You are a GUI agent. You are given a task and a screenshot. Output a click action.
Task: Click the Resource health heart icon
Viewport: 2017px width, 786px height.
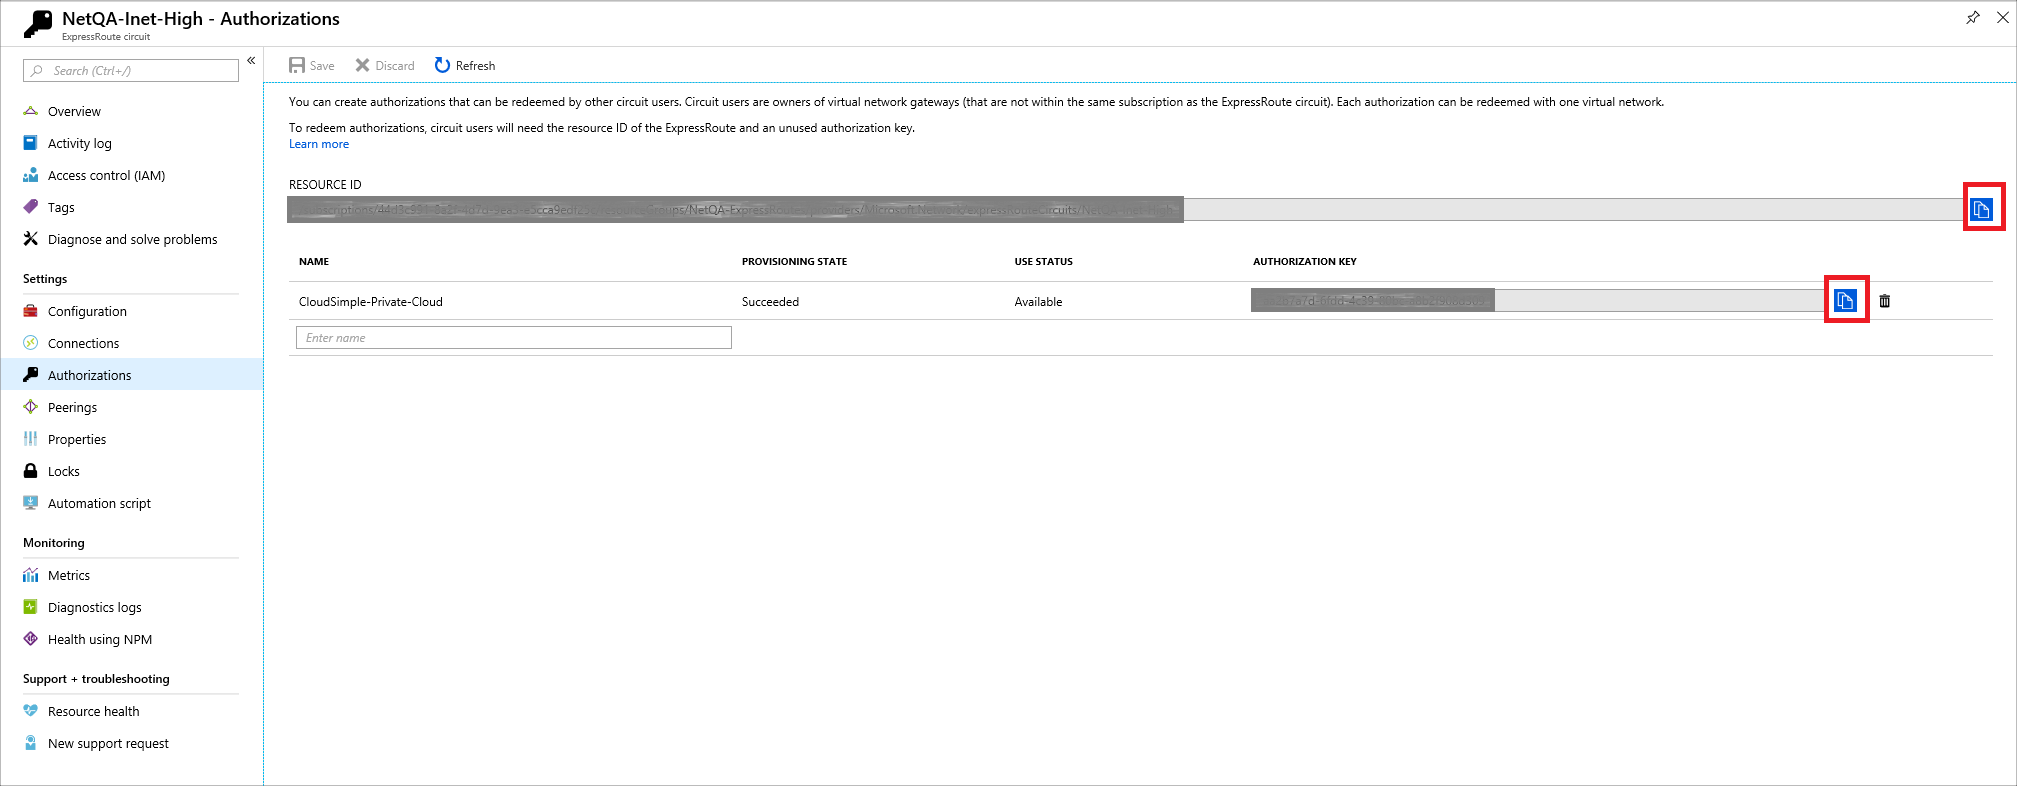tap(30, 711)
